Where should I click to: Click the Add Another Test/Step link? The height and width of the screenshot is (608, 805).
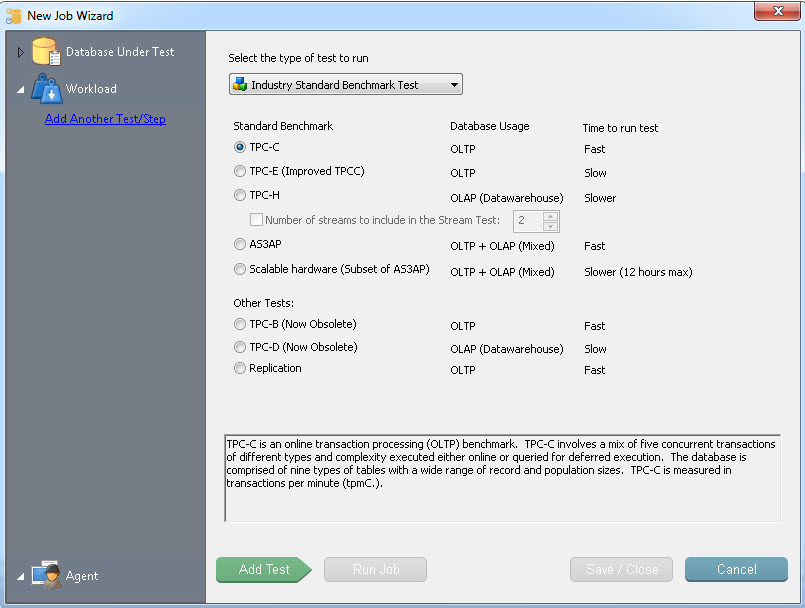[105, 119]
